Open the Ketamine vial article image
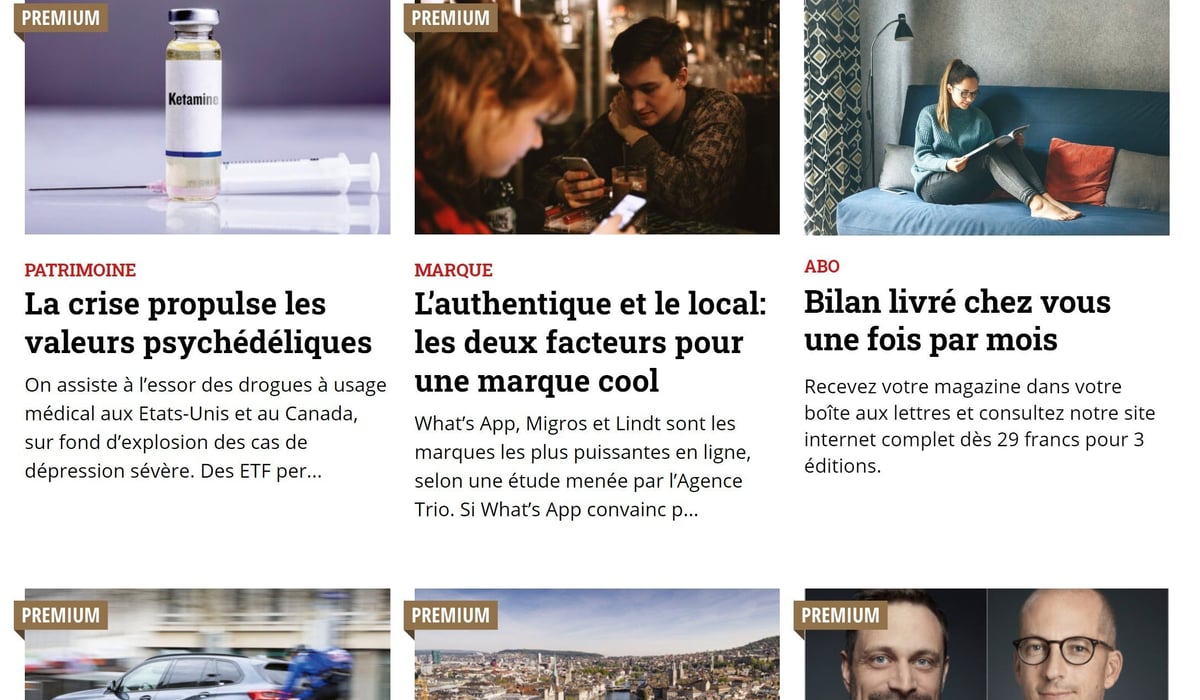1200x700 pixels. point(207,117)
